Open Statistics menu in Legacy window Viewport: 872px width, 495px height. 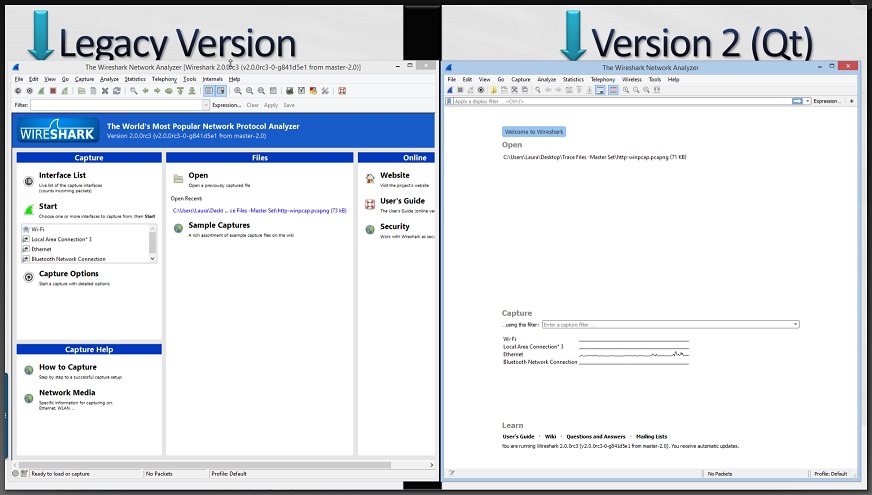[135, 79]
